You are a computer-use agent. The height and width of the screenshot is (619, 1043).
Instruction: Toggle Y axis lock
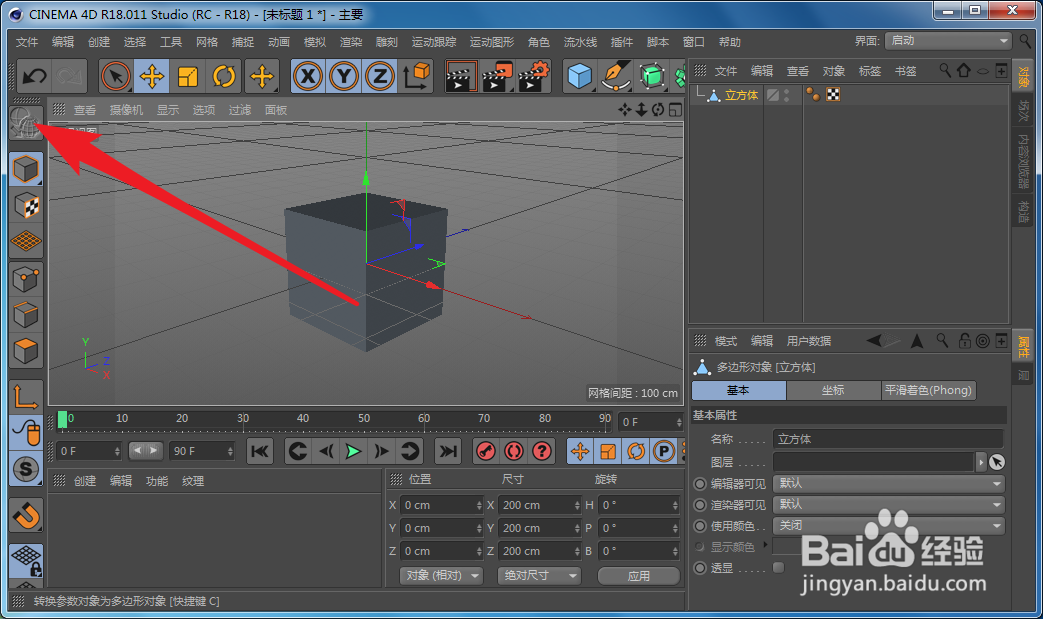[344, 76]
